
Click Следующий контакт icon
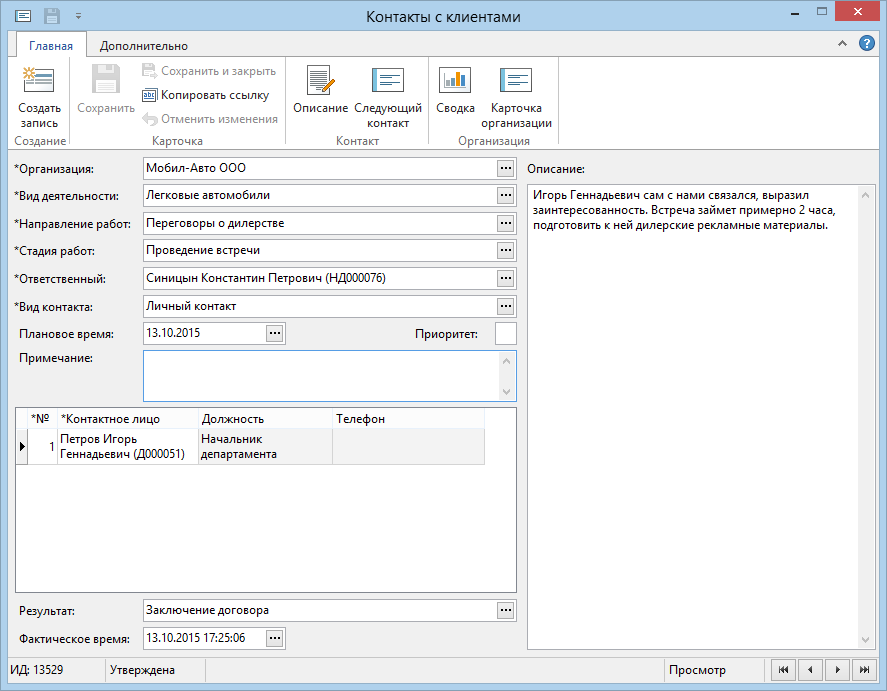[387, 80]
